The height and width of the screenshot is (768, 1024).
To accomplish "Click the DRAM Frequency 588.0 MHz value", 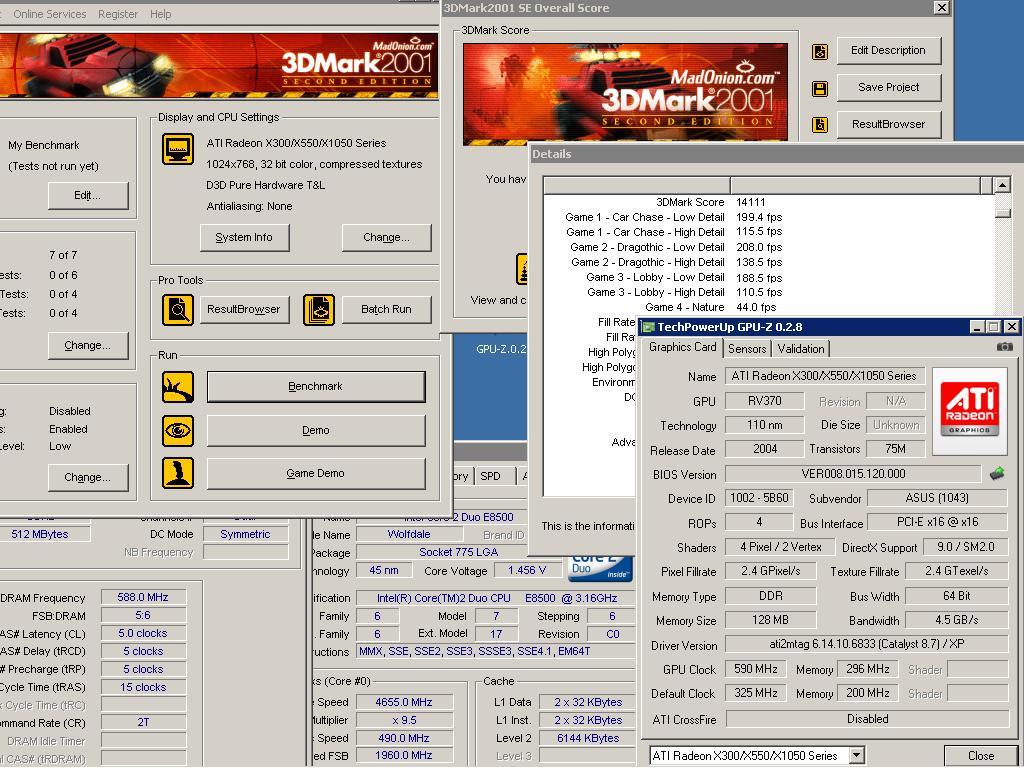I will click(x=143, y=597).
